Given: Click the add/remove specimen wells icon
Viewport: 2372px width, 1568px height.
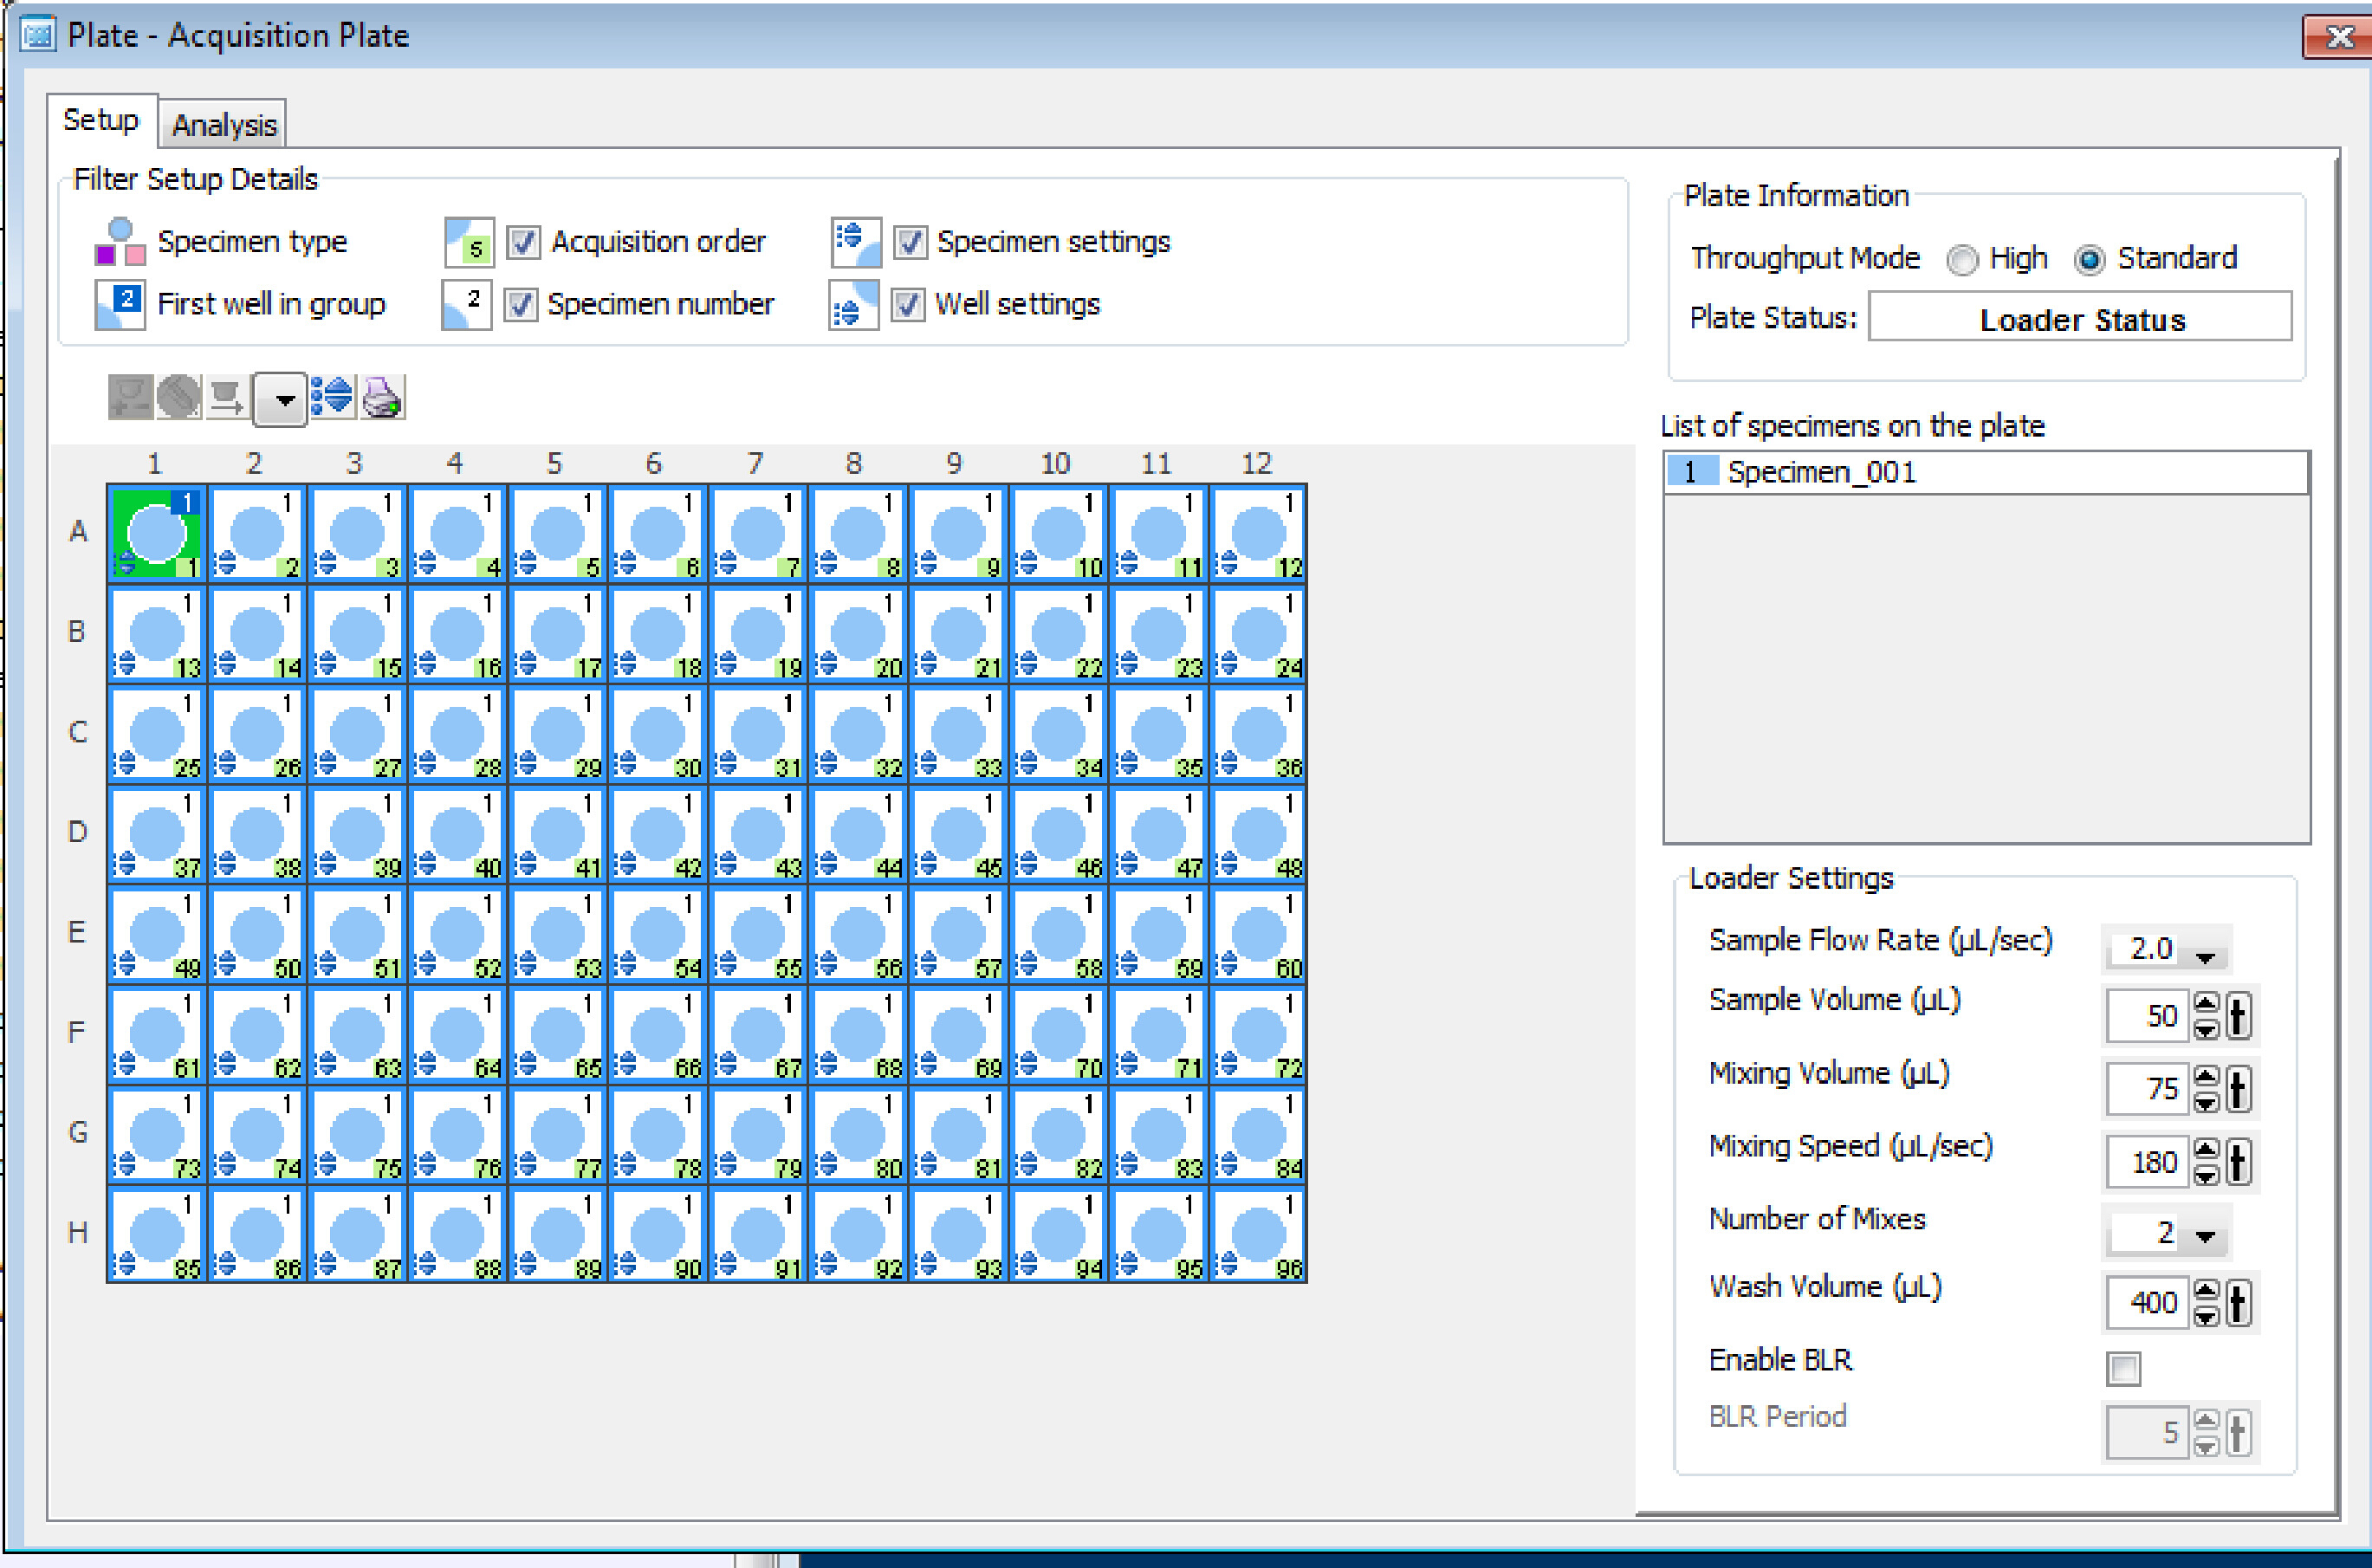Looking at the screenshot, I should point(130,398).
